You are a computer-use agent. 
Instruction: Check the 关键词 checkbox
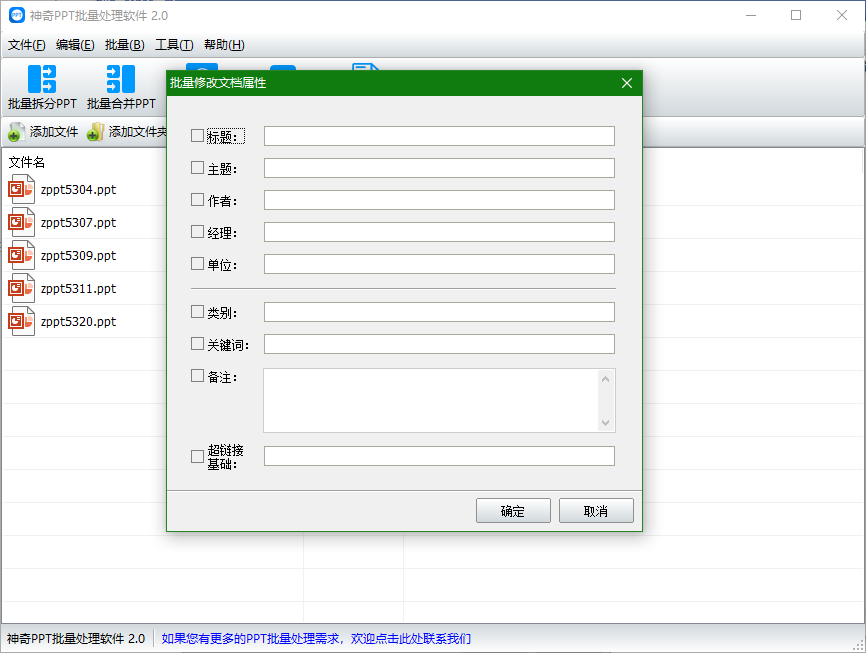197,343
